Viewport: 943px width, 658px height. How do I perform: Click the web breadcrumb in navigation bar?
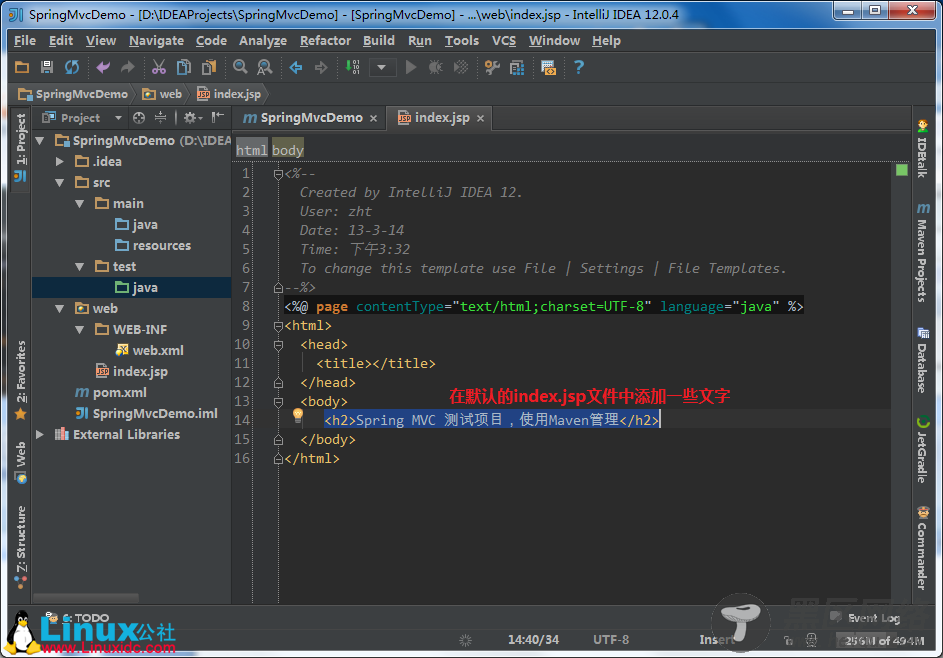click(162, 94)
